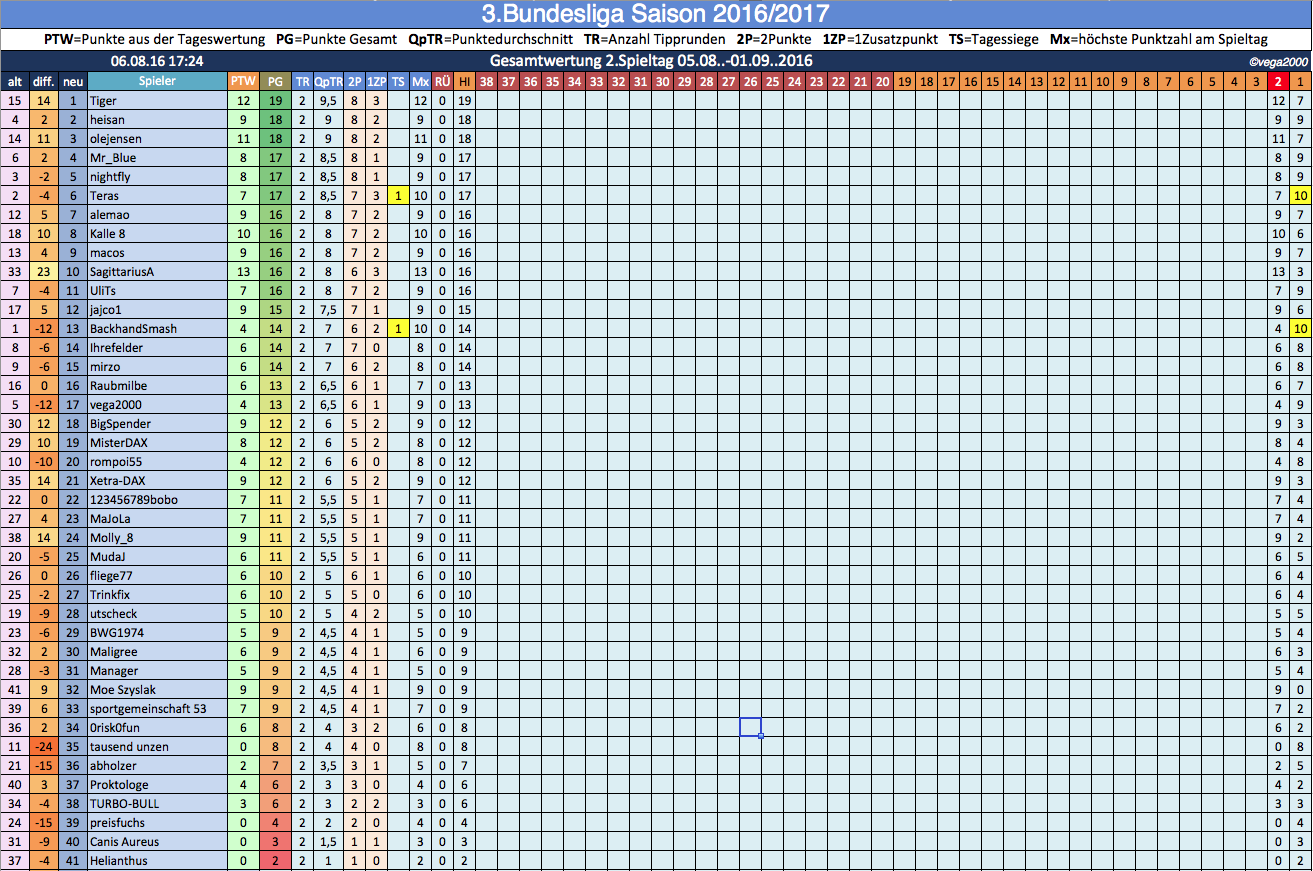Select the date cell 06.08.16 17:24
This screenshot has height=871, width=1313.
(x=157, y=61)
